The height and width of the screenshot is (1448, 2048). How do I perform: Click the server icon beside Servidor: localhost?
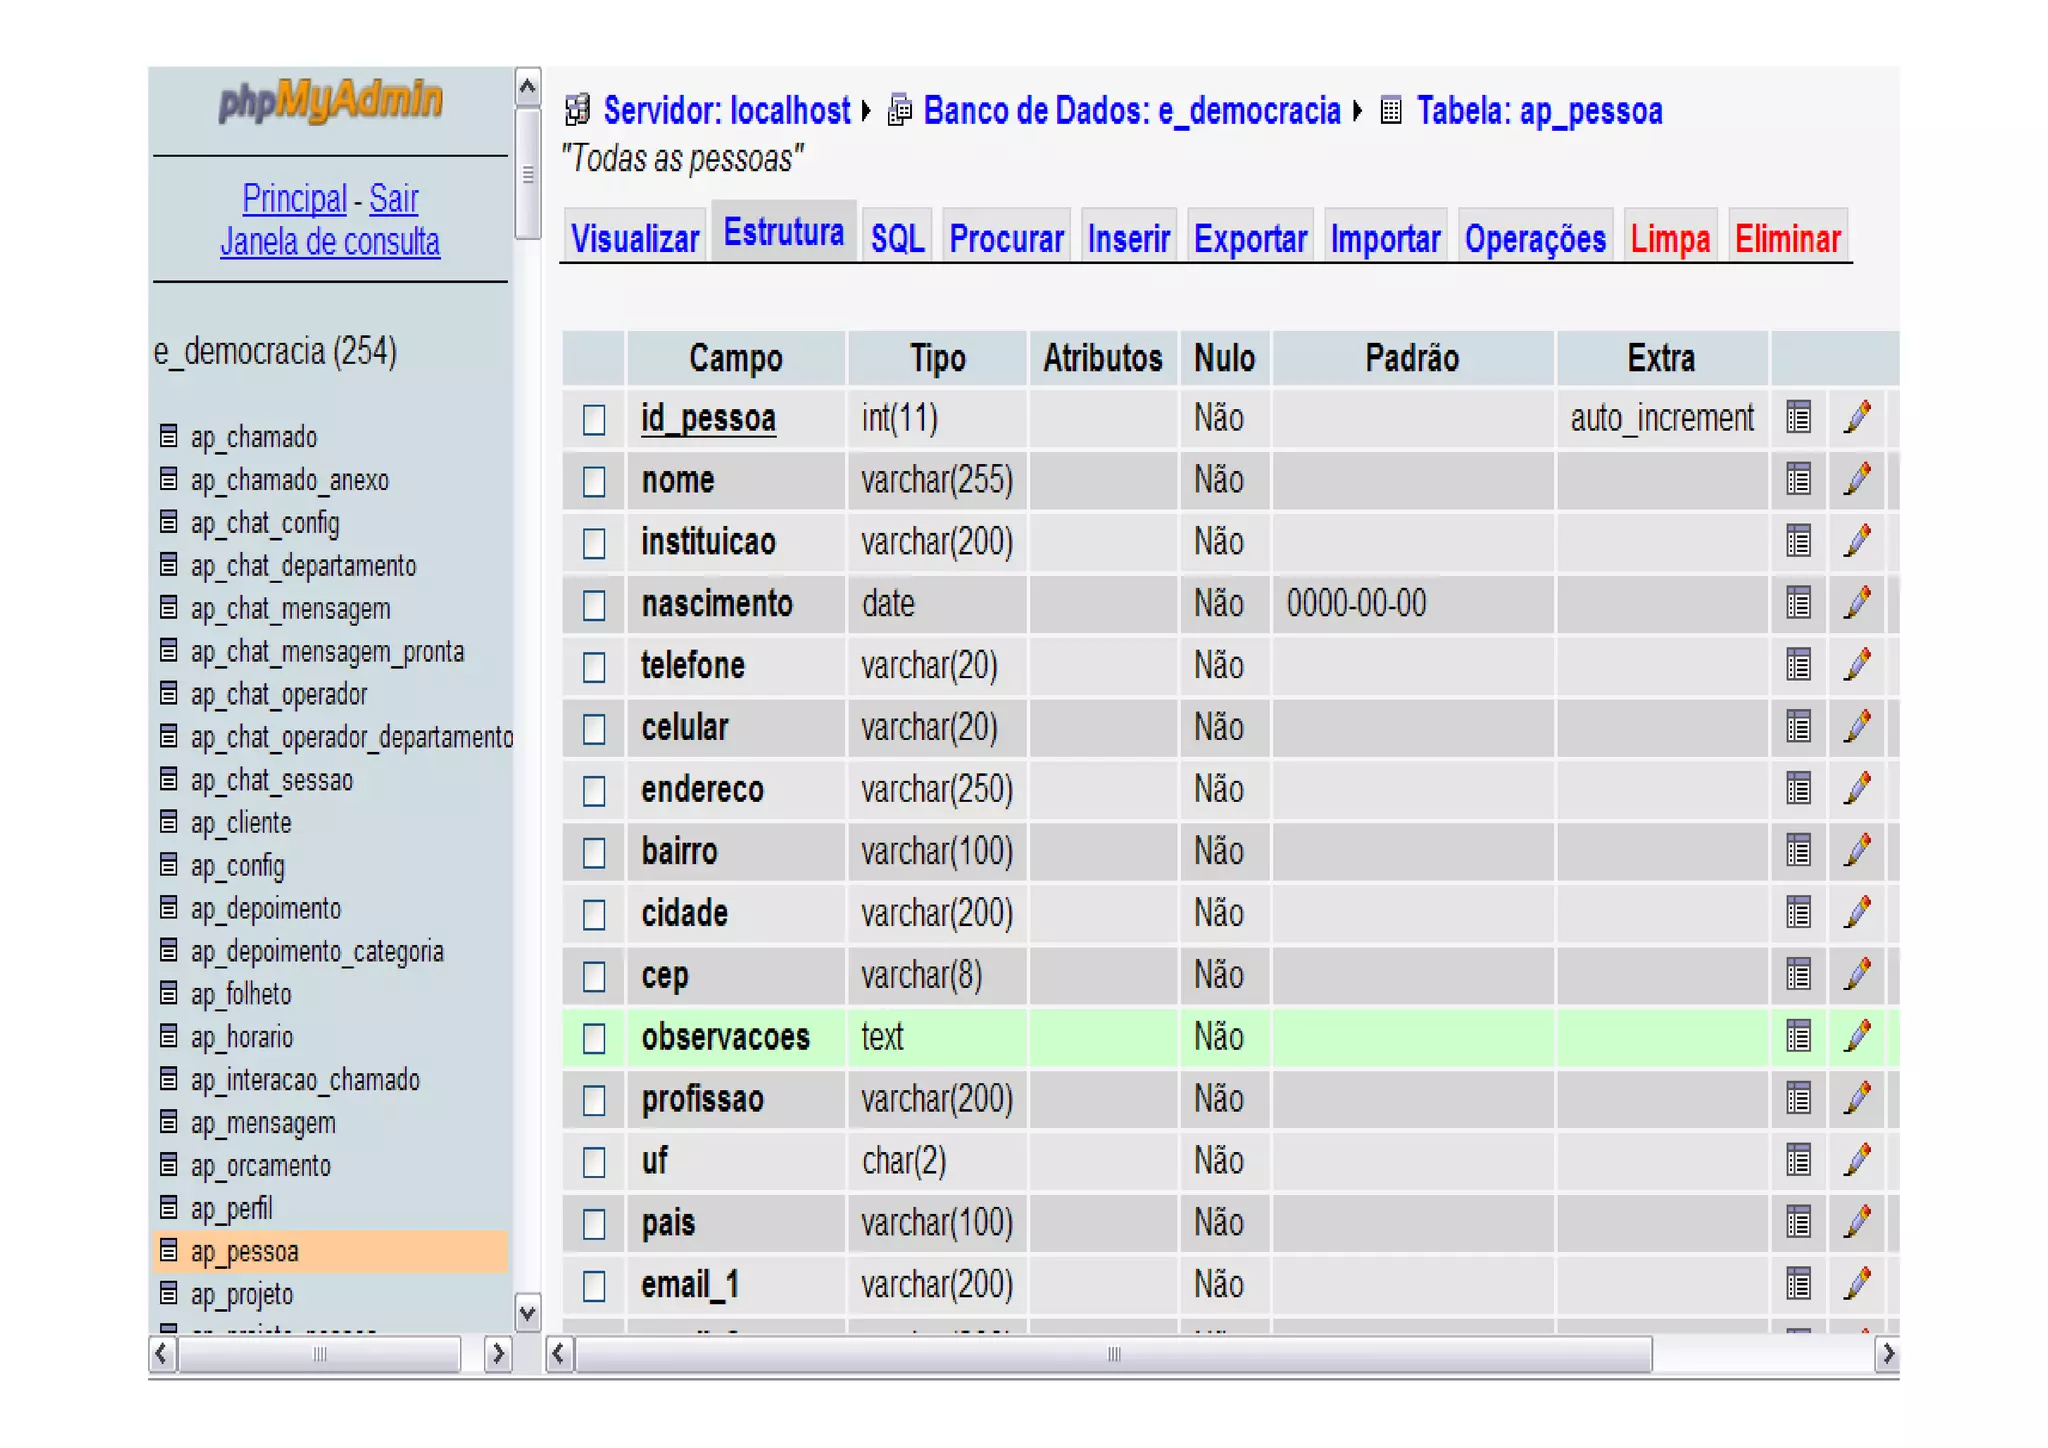(577, 110)
